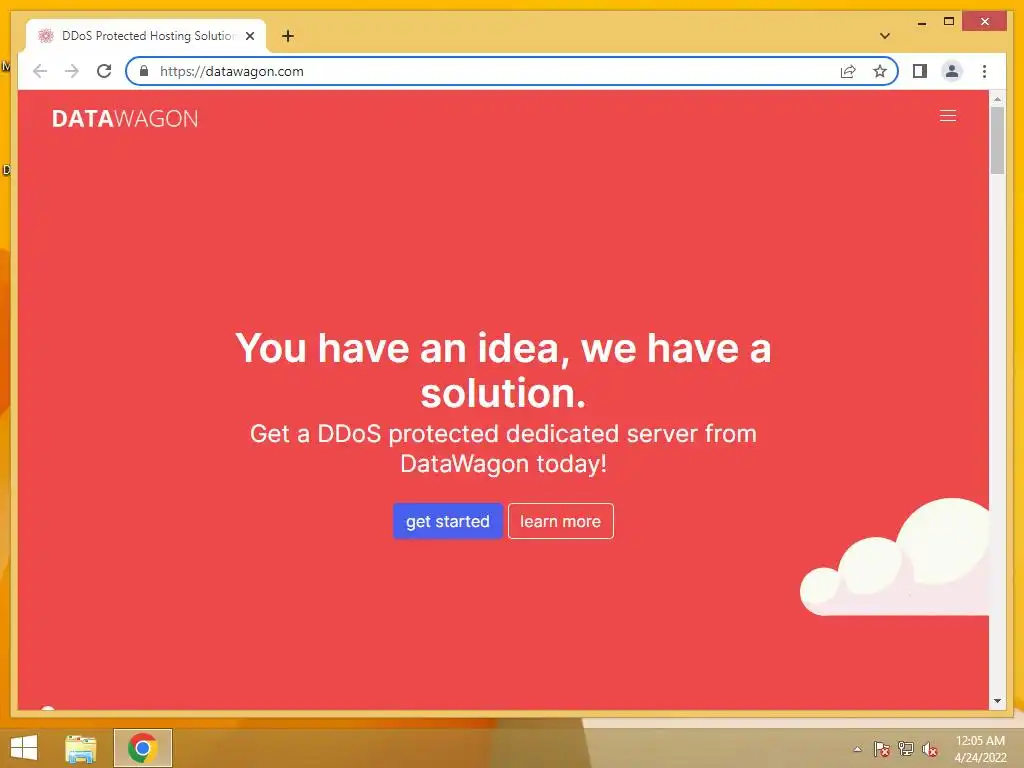The height and width of the screenshot is (768, 1024).
Task: Click the muted volume tray icon
Action: pyautogui.click(x=930, y=749)
